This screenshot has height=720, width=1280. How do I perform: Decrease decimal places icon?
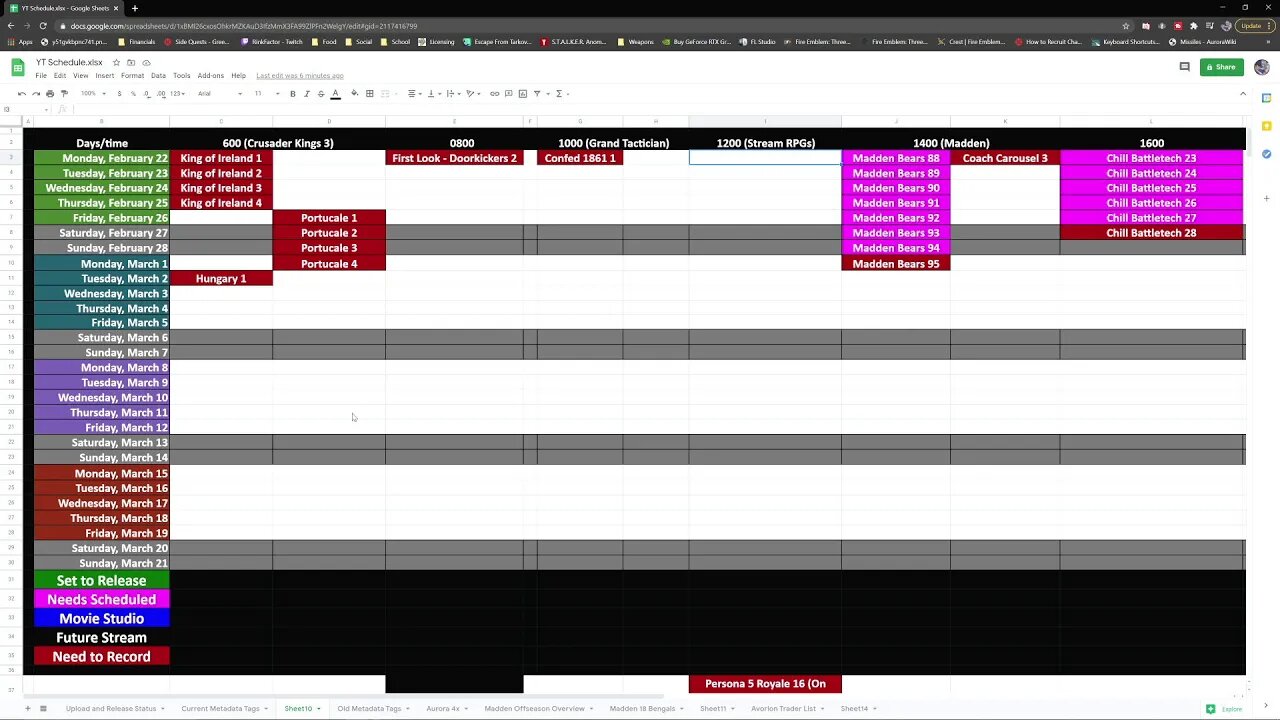[147, 93]
